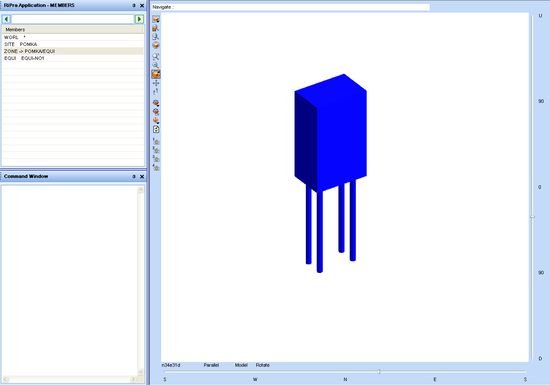This screenshot has height=385, width=550.
Task: Select SITE POMKA in the members list
Action: pos(73,44)
